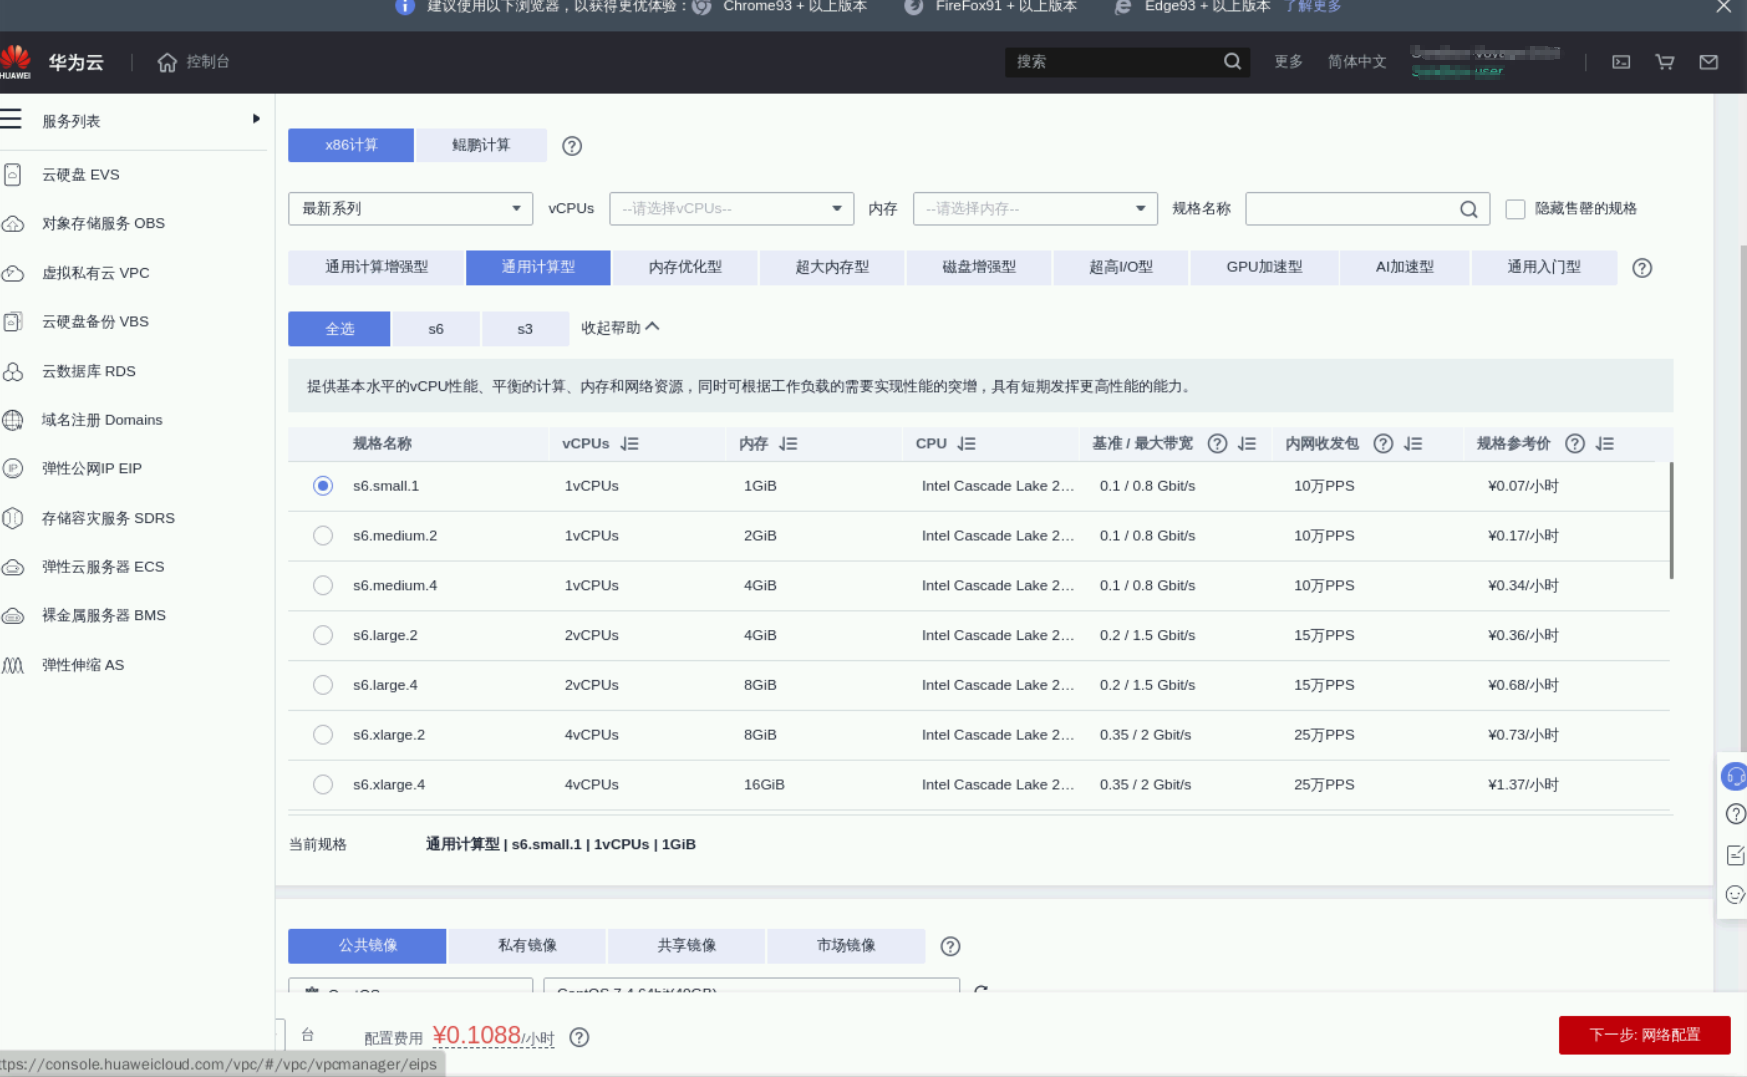The height and width of the screenshot is (1077, 1747).
Task: Switch to the 鲲鹏计算 tab
Action: [481, 145]
